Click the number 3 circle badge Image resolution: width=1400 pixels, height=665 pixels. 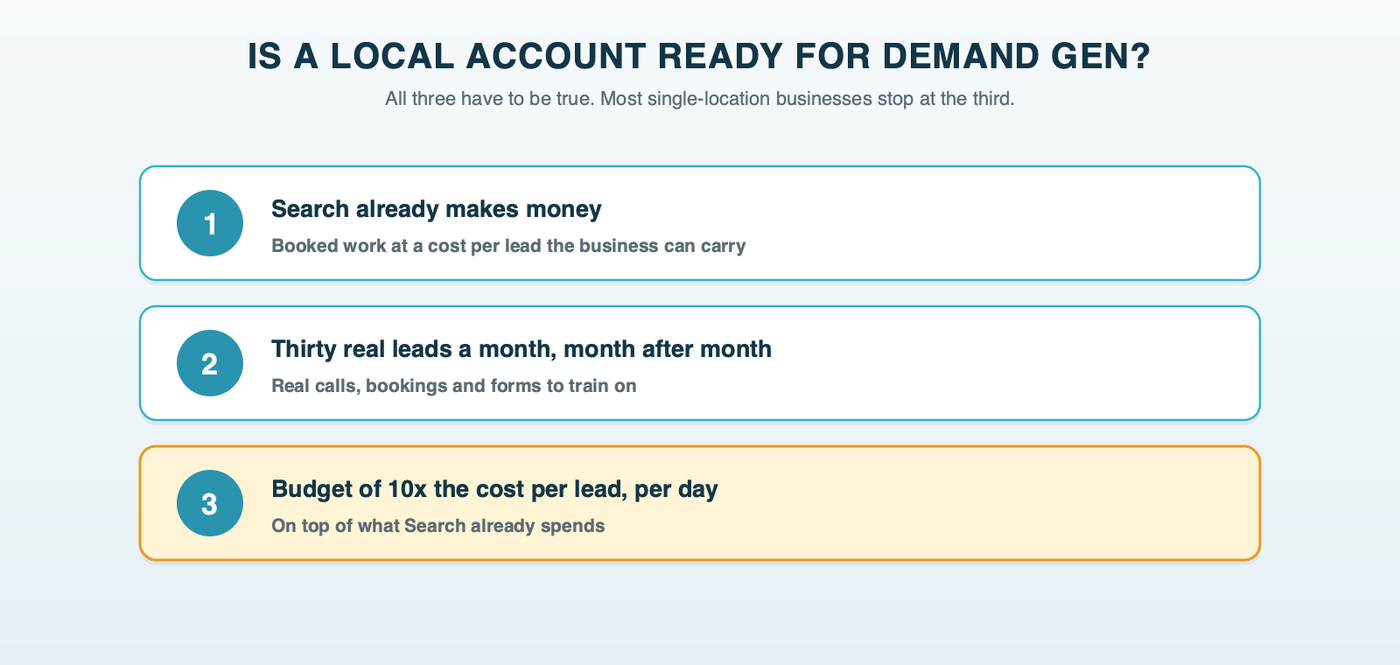[210, 503]
